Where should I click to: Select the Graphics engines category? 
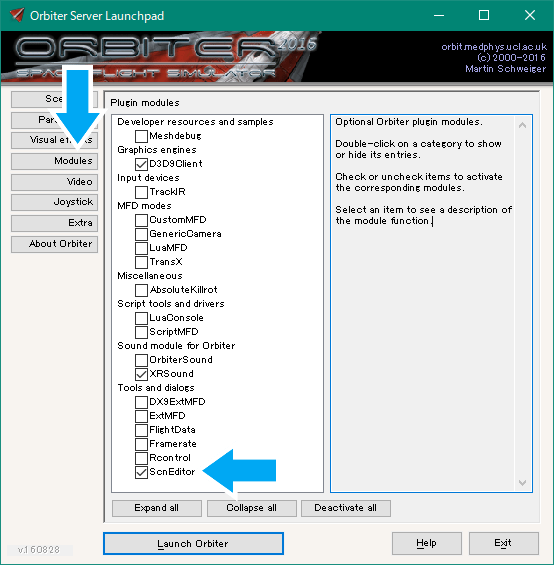tap(157, 150)
